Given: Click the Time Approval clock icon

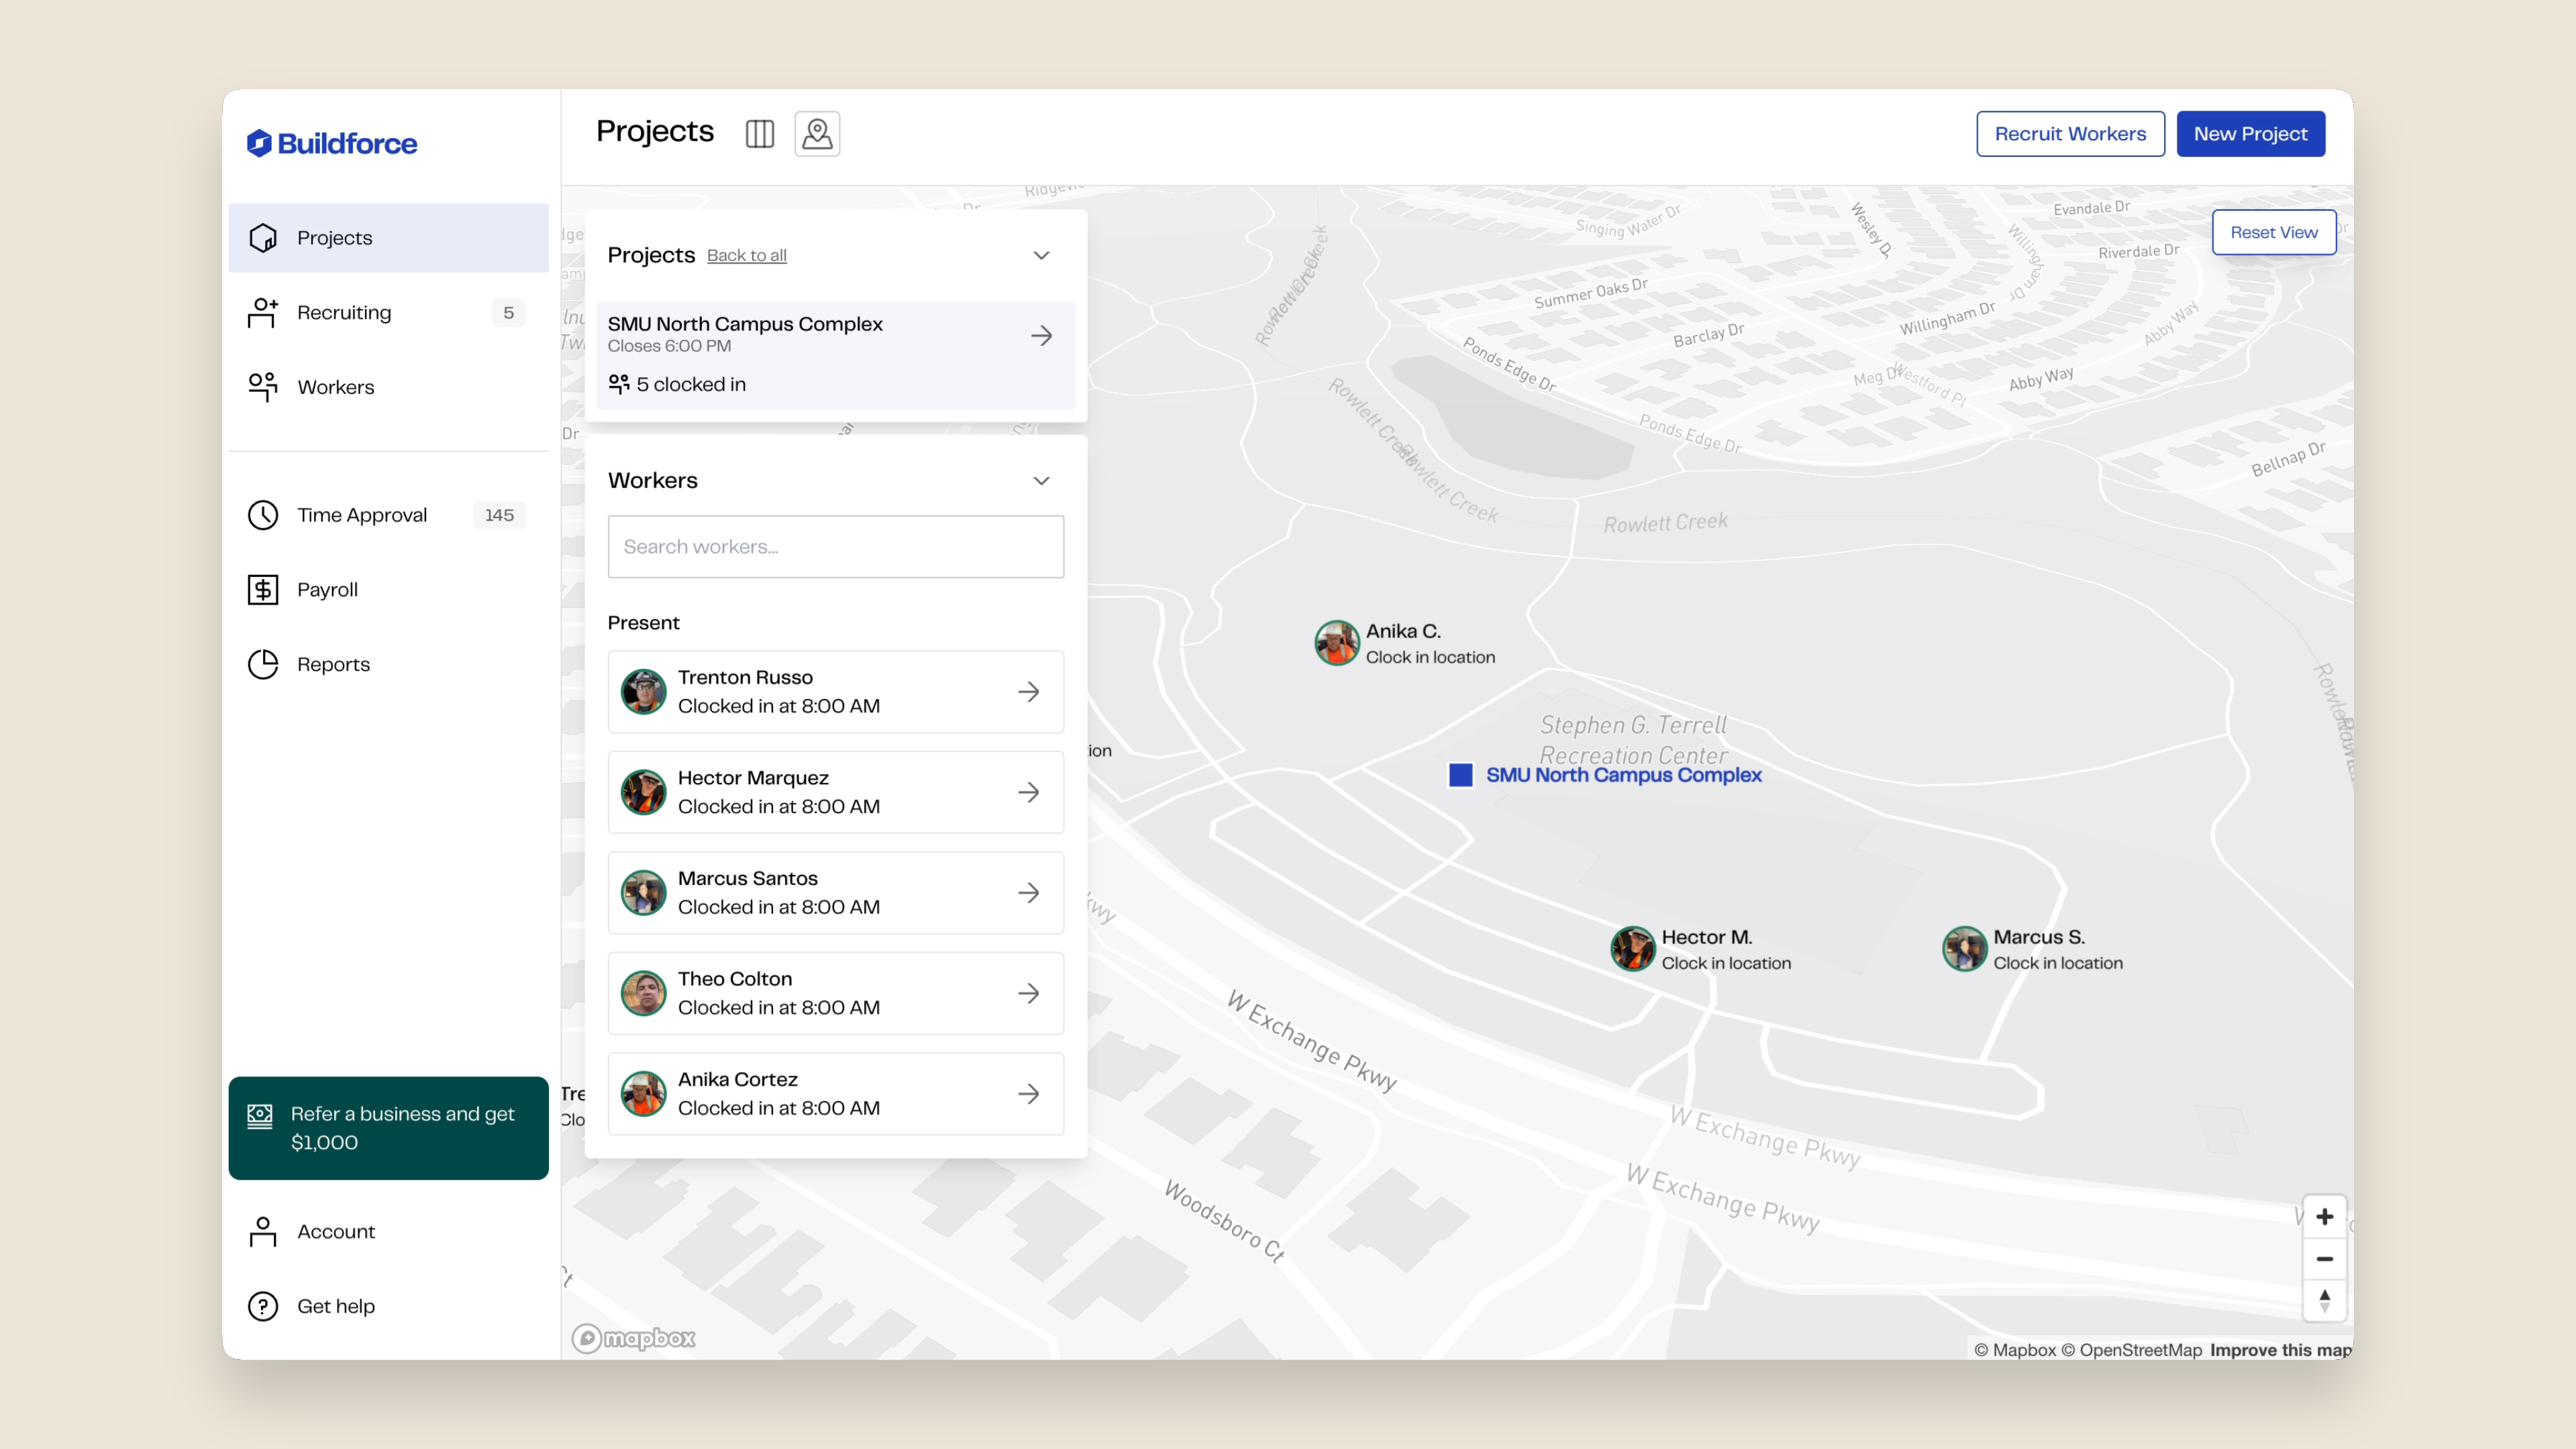Looking at the screenshot, I should point(263,515).
